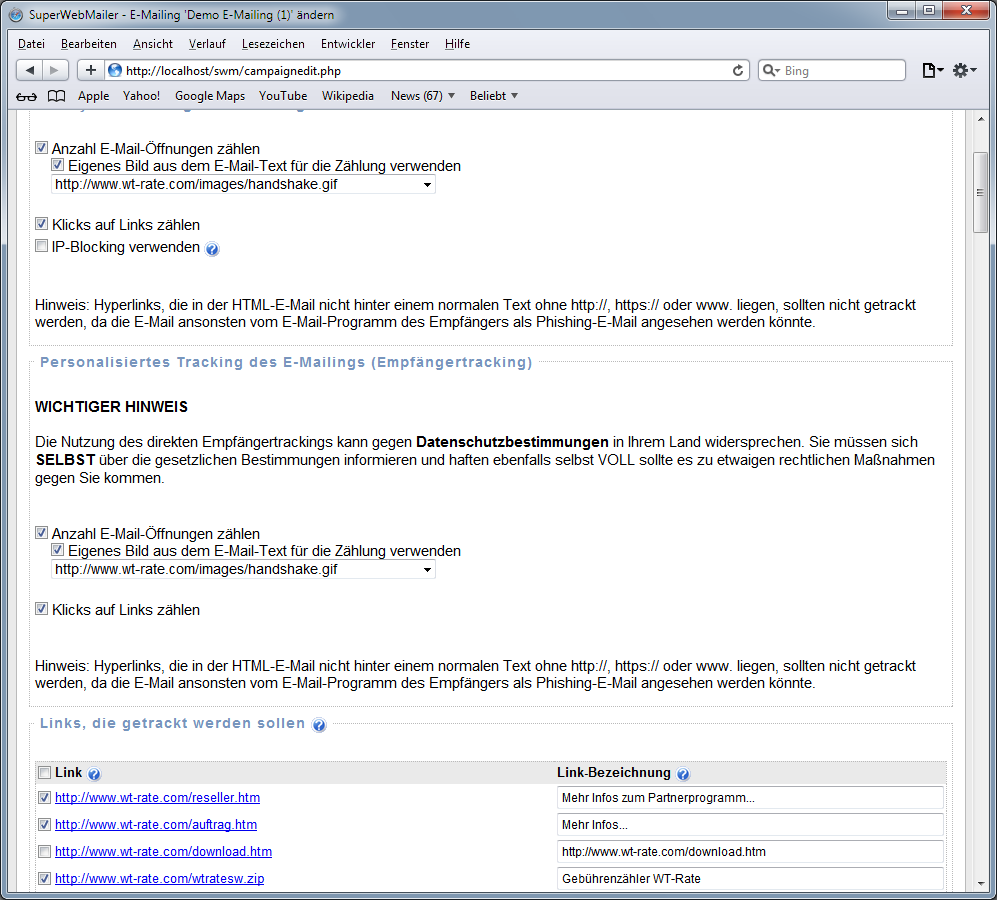997x900 pixels.
Task: Open the Reading List glasses icon
Action: [26, 96]
